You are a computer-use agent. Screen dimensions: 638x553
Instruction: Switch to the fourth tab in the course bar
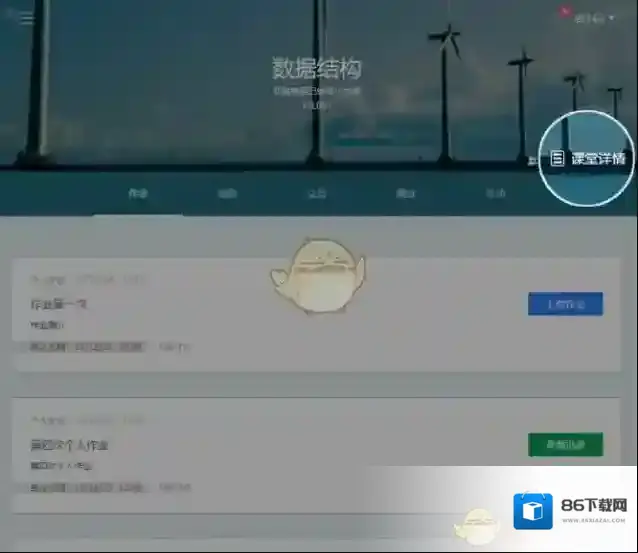pyautogui.click(x=406, y=193)
